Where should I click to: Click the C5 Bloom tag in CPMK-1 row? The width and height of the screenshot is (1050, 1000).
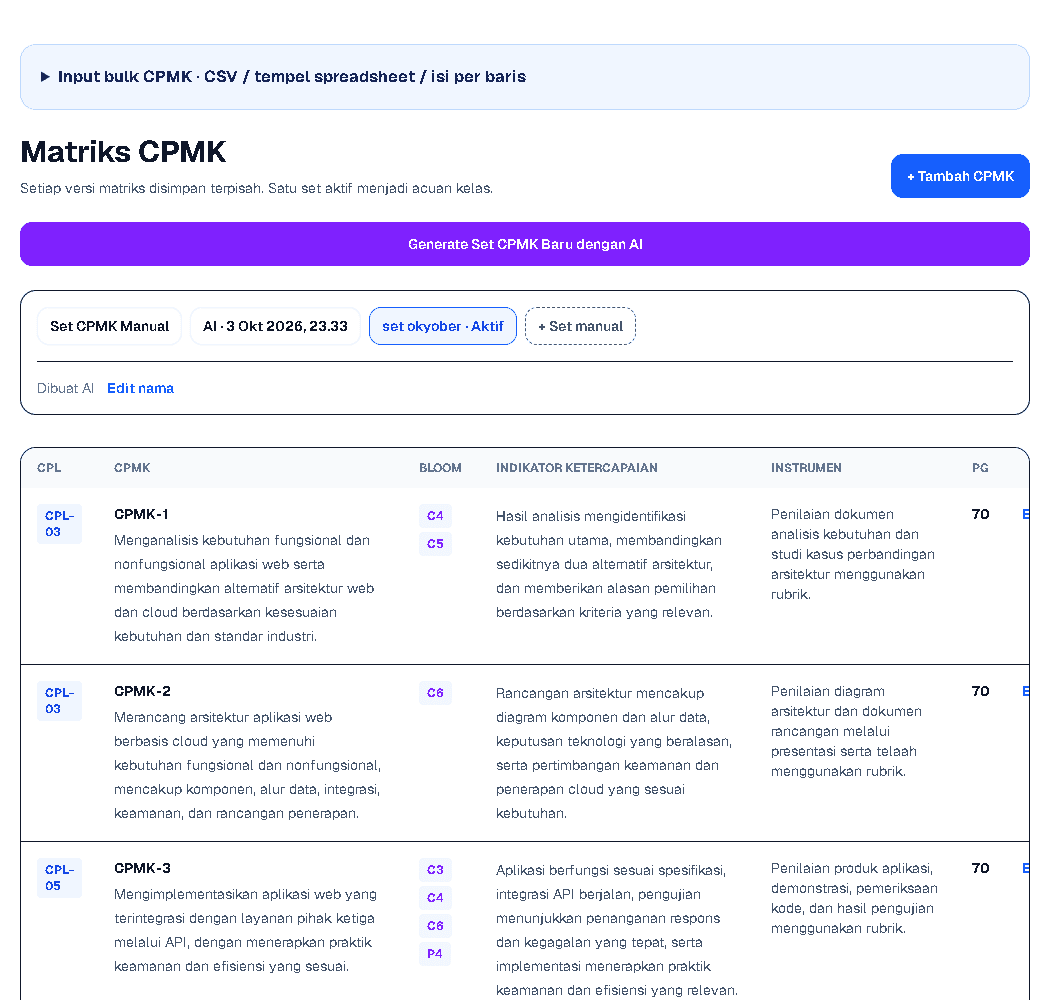click(x=435, y=544)
